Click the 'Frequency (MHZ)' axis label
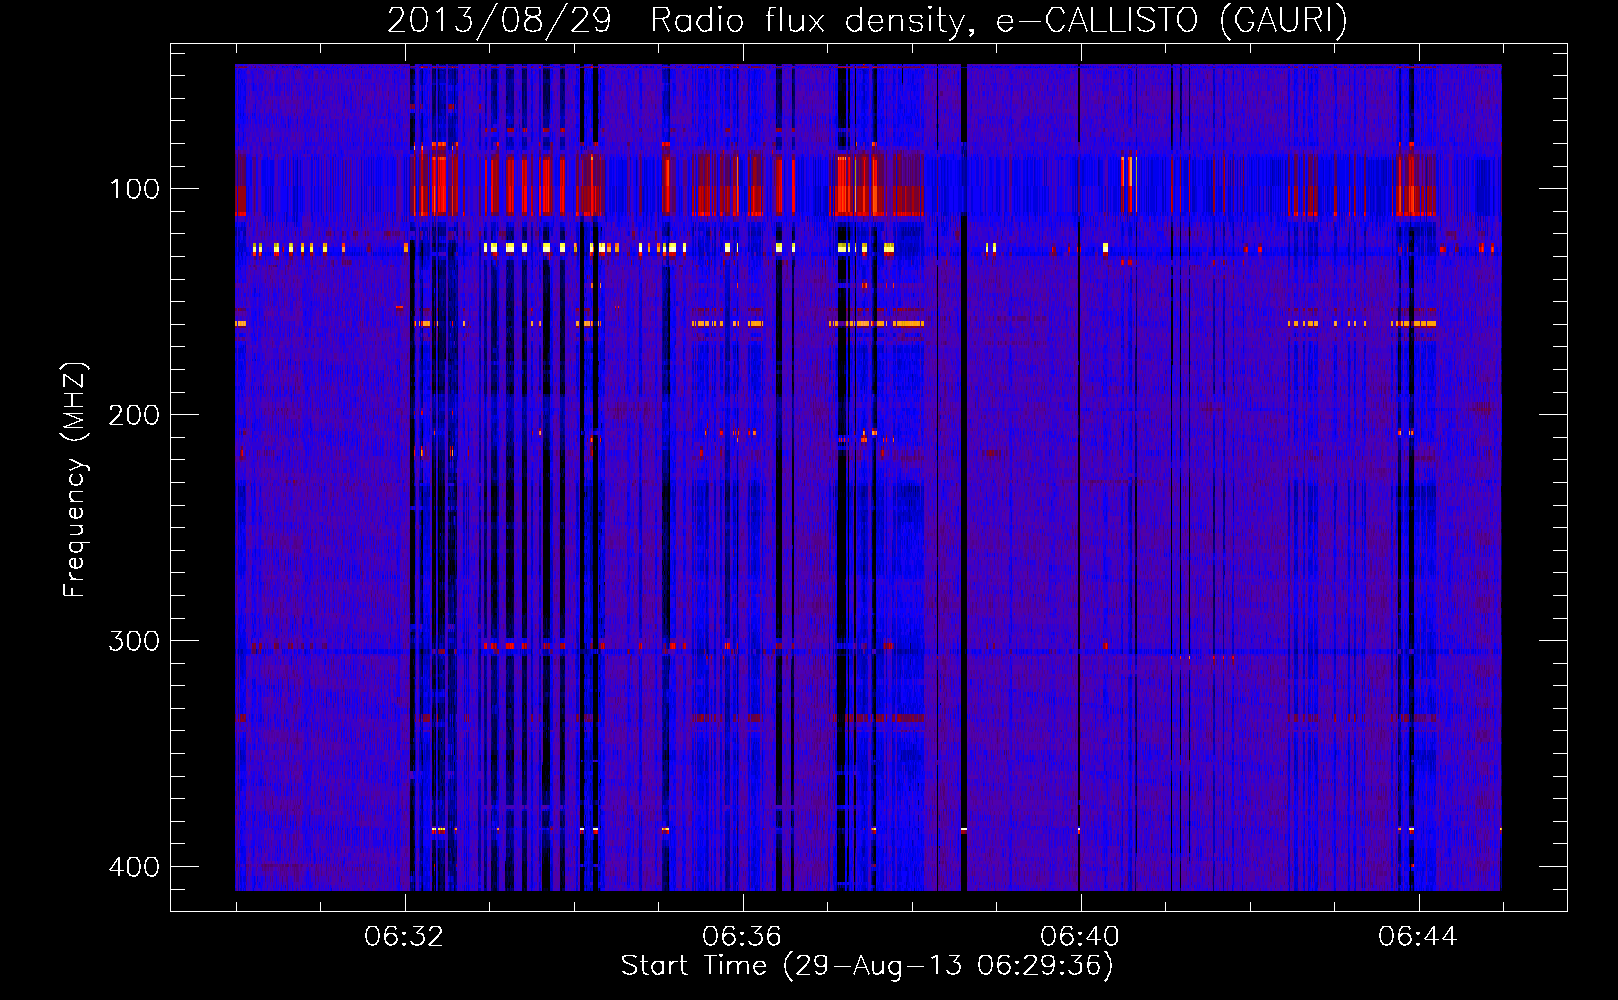 point(75,480)
